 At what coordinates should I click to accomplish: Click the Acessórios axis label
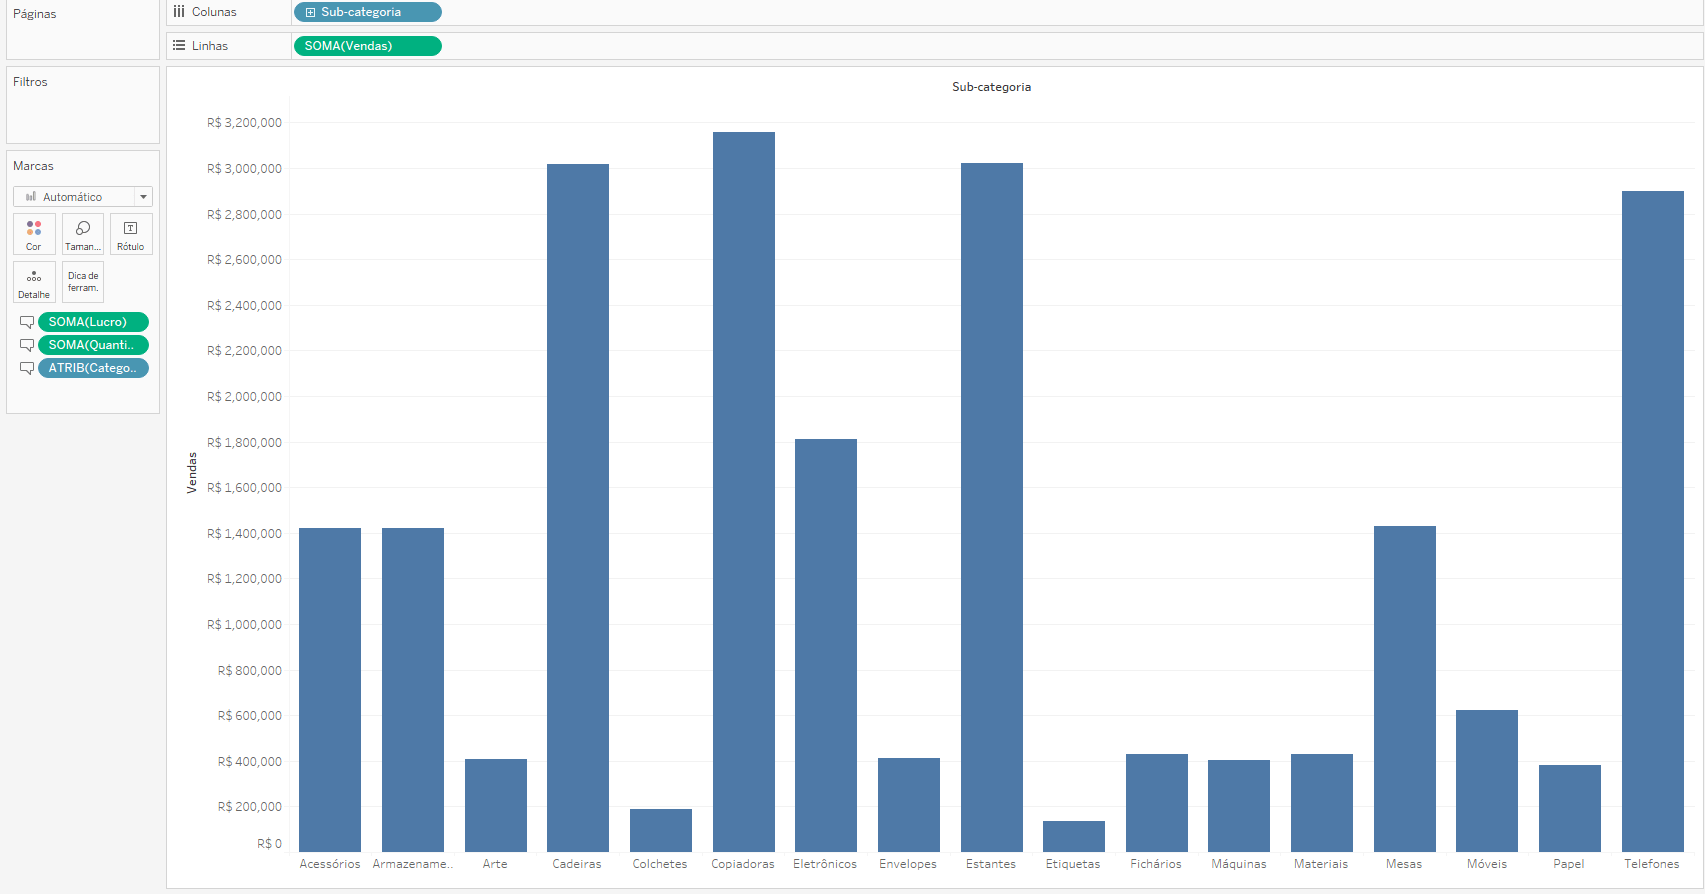[x=330, y=864]
